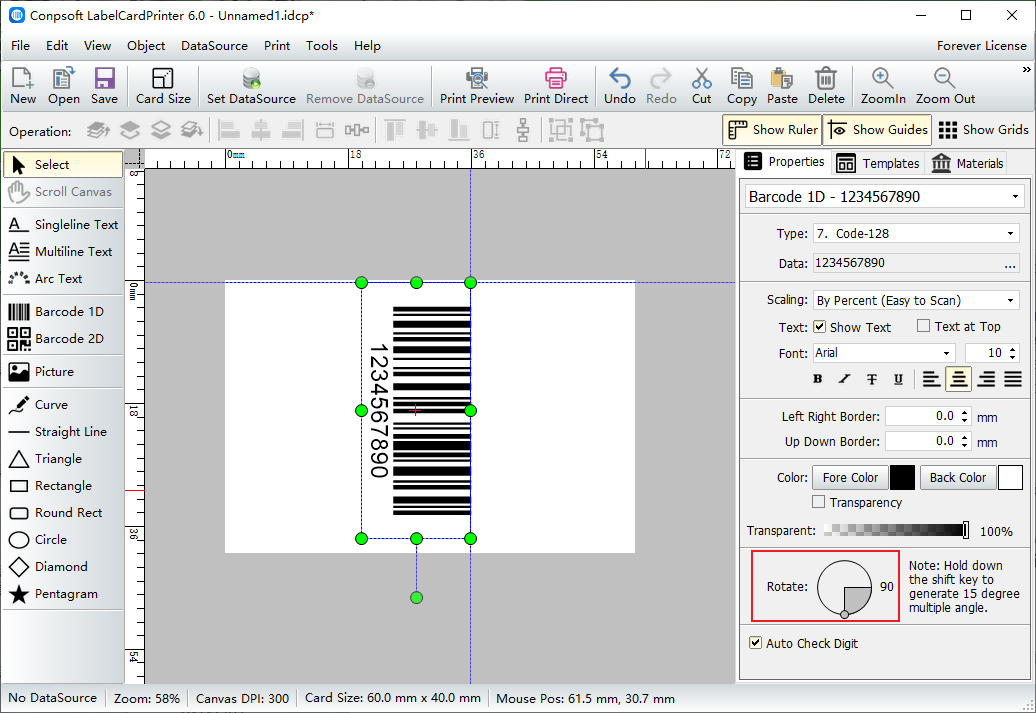
Task: Open the Edit menu
Action: pos(57,46)
